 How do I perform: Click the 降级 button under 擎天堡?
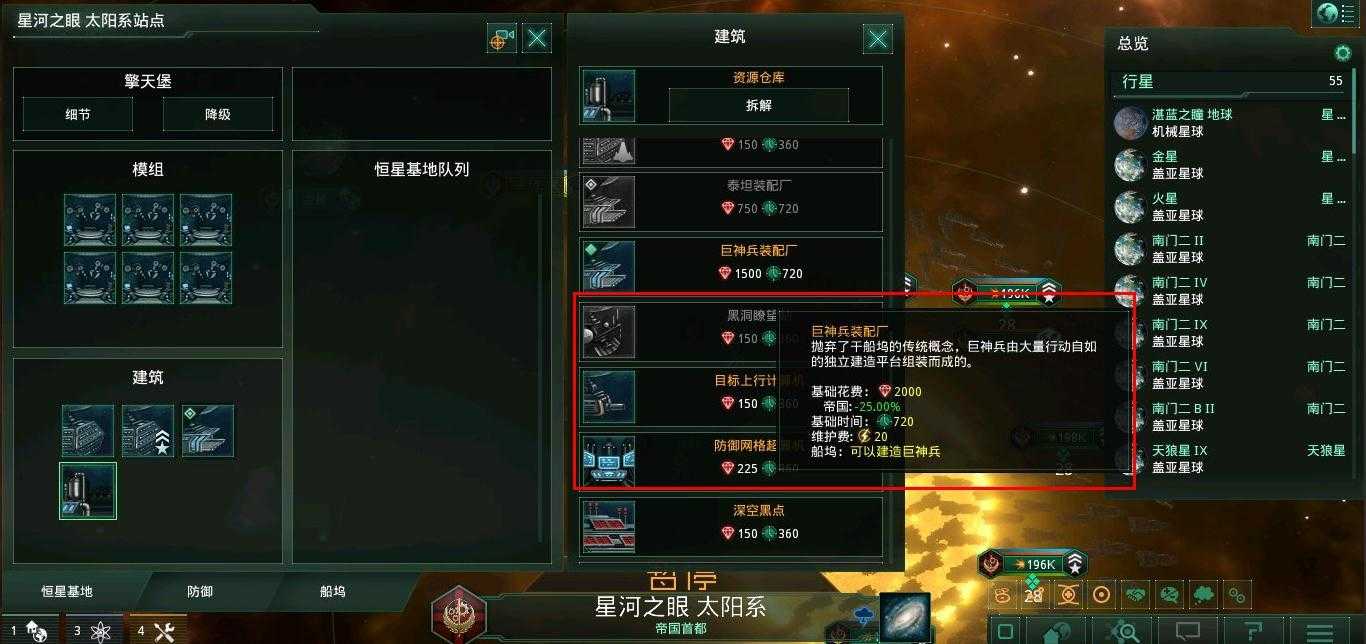218,114
